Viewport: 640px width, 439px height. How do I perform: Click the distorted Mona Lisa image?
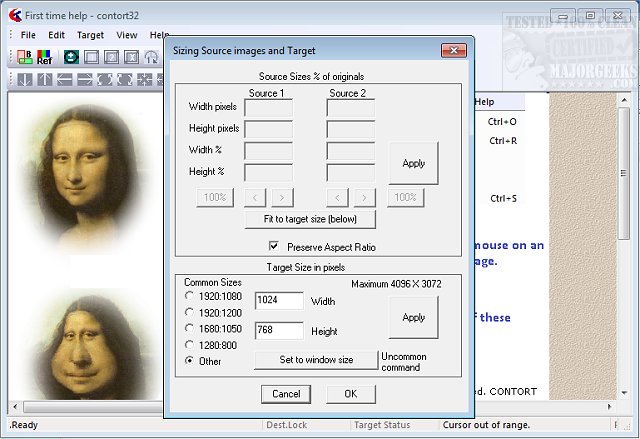(90, 345)
